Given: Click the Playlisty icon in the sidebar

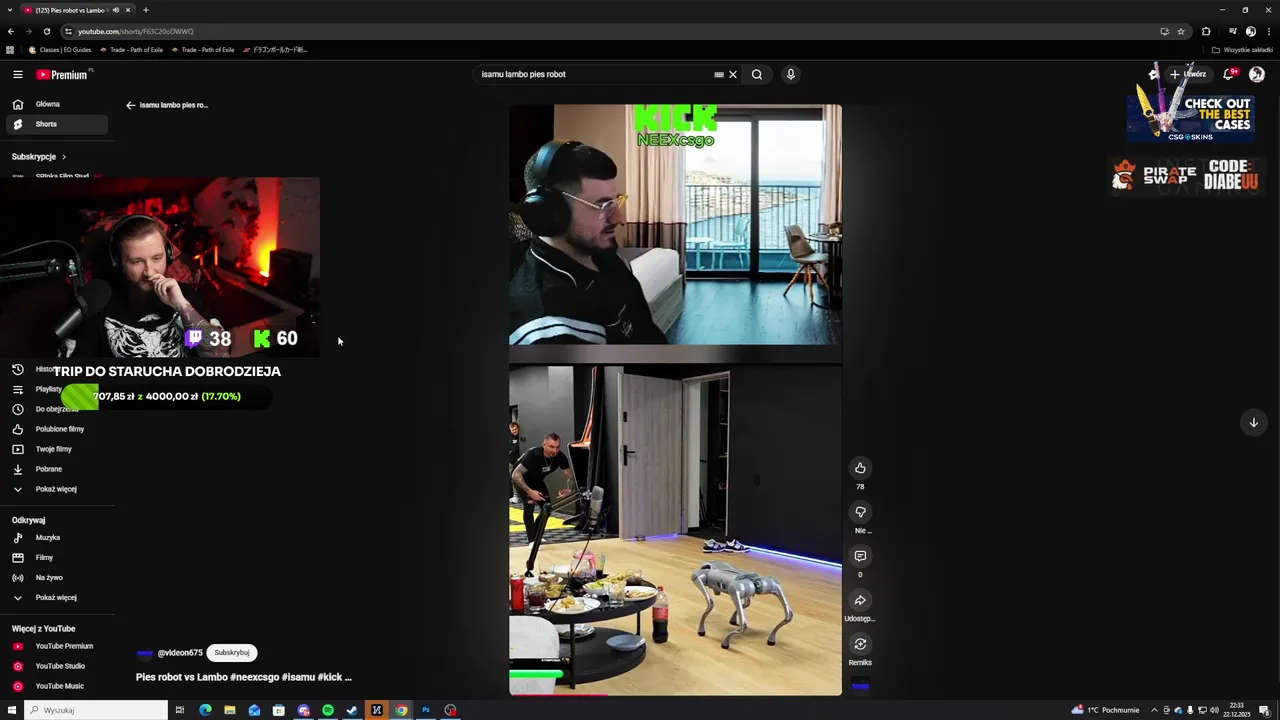Looking at the screenshot, I should coord(17,389).
